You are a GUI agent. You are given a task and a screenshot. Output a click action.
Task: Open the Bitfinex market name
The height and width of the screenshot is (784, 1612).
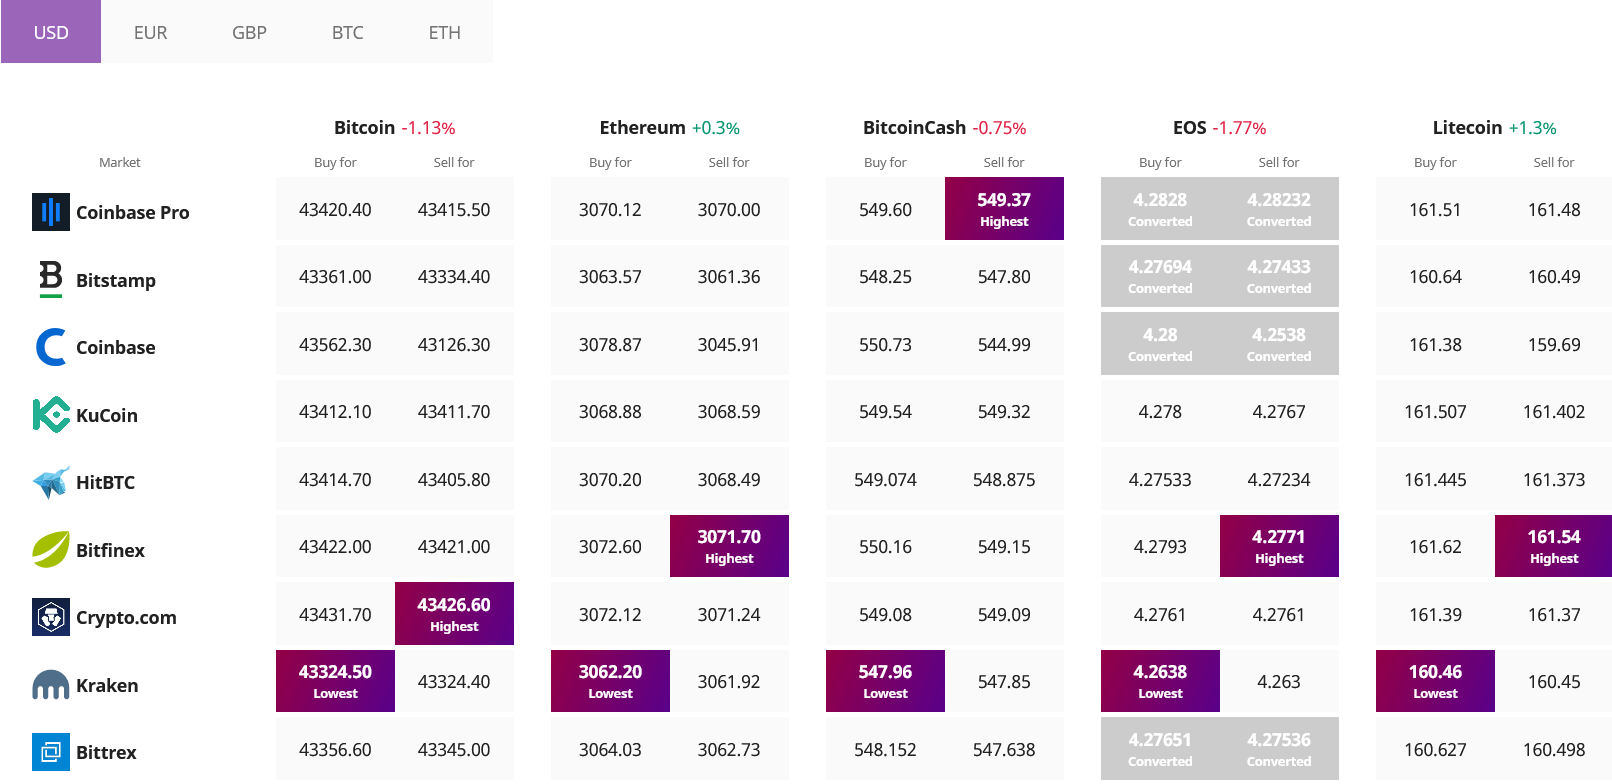click(x=110, y=550)
